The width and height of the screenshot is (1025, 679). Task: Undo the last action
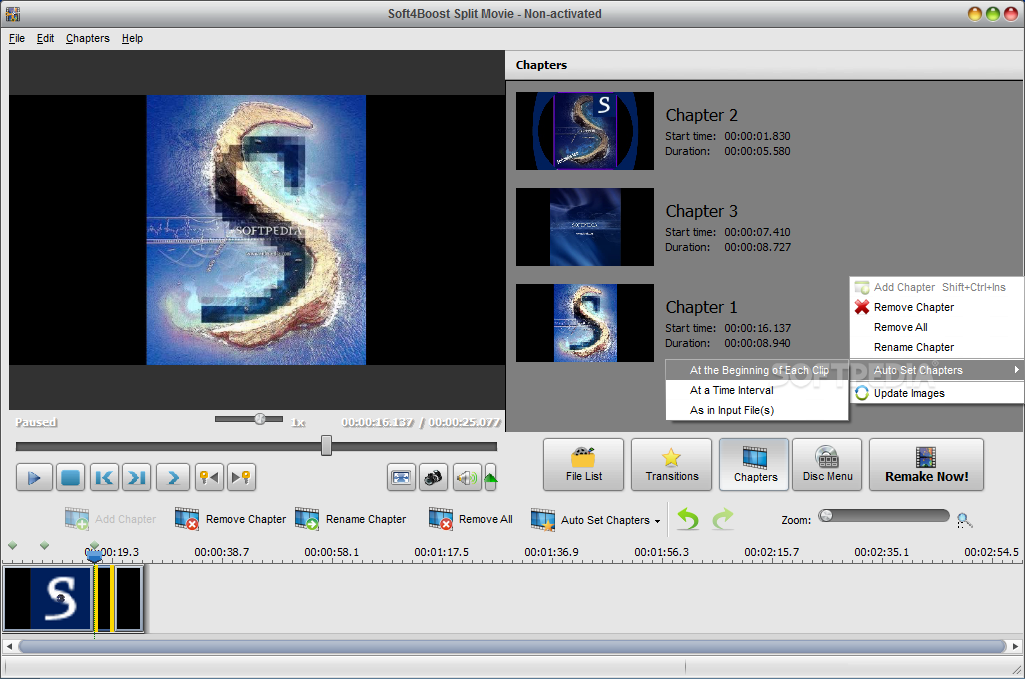[688, 519]
